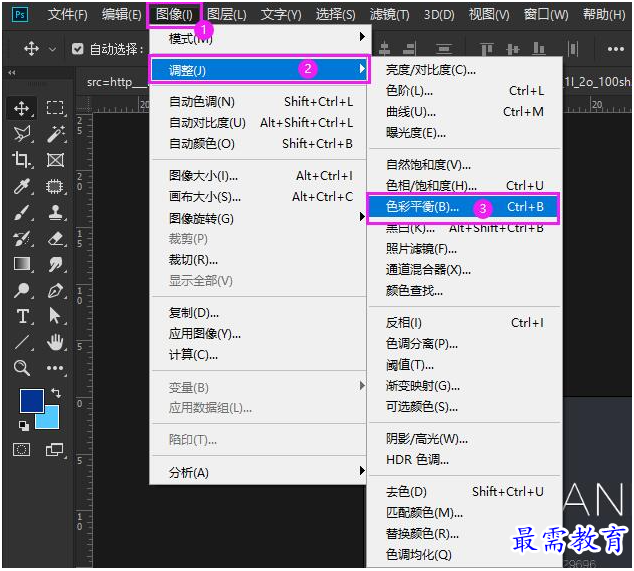Select the Crop tool
The width and height of the screenshot is (634, 571).
point(21,160)
